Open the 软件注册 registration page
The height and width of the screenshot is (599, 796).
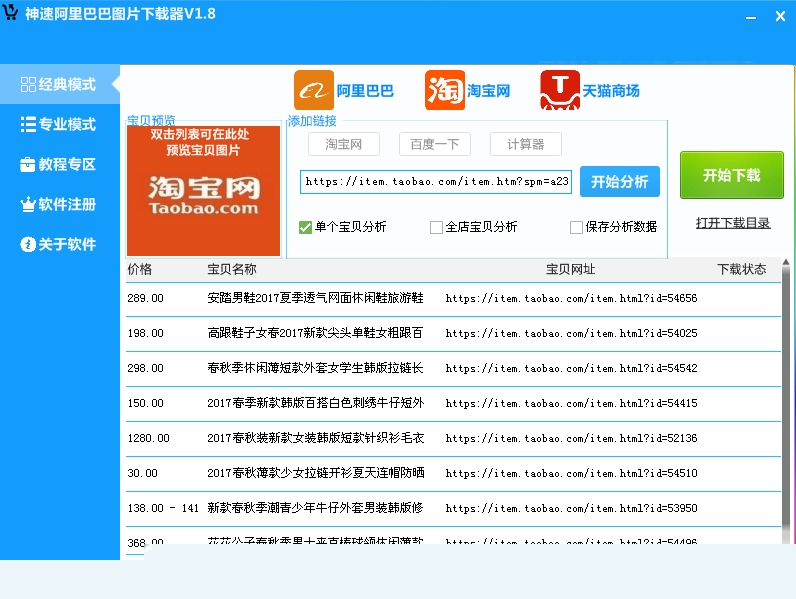click(59, 205)
